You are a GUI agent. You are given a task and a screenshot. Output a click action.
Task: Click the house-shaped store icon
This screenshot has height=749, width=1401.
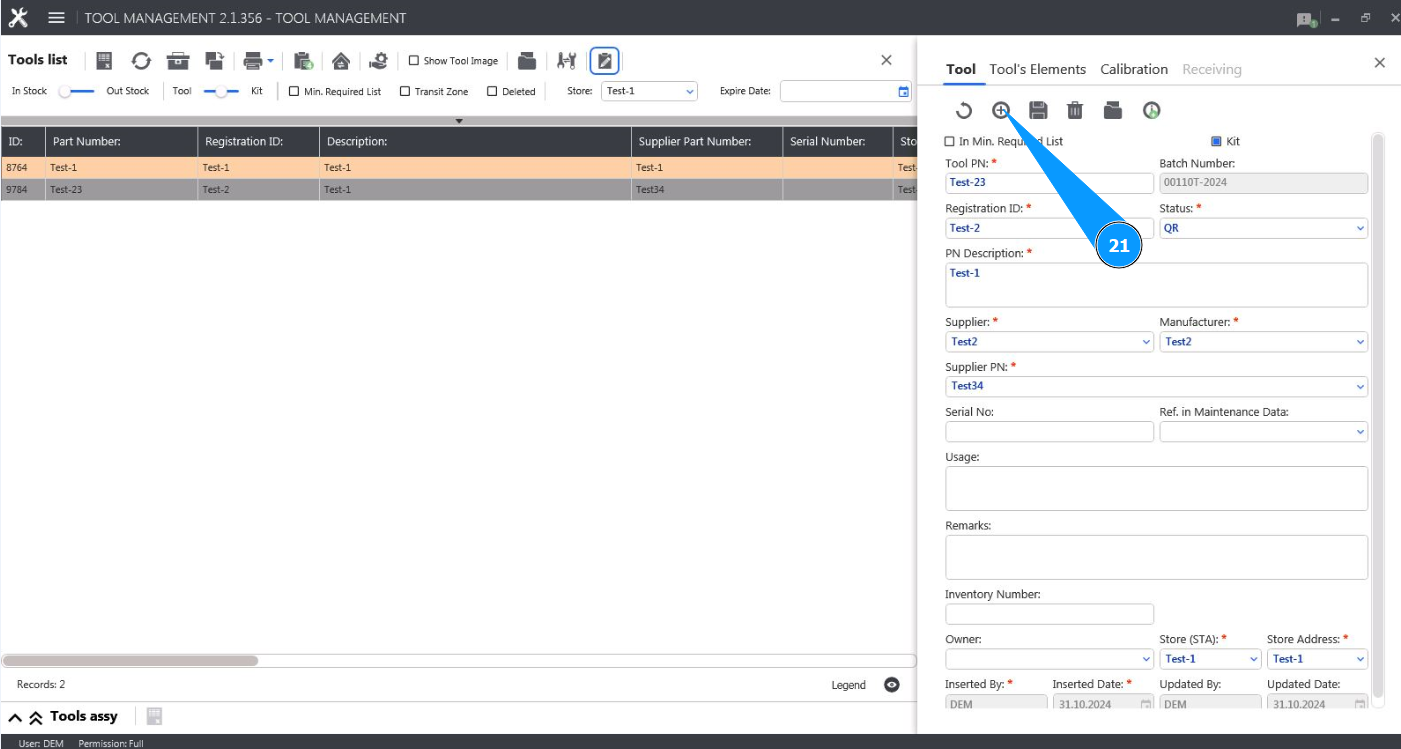pos(341,61)
